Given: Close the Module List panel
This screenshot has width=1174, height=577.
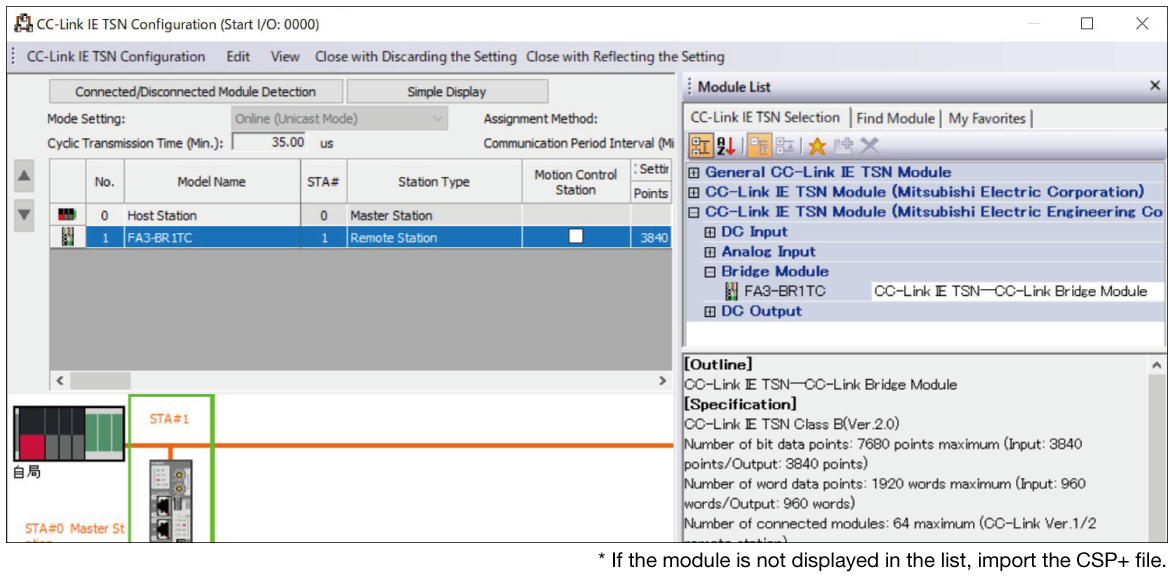Looking at the screenshot, I should pos(1155,86).
